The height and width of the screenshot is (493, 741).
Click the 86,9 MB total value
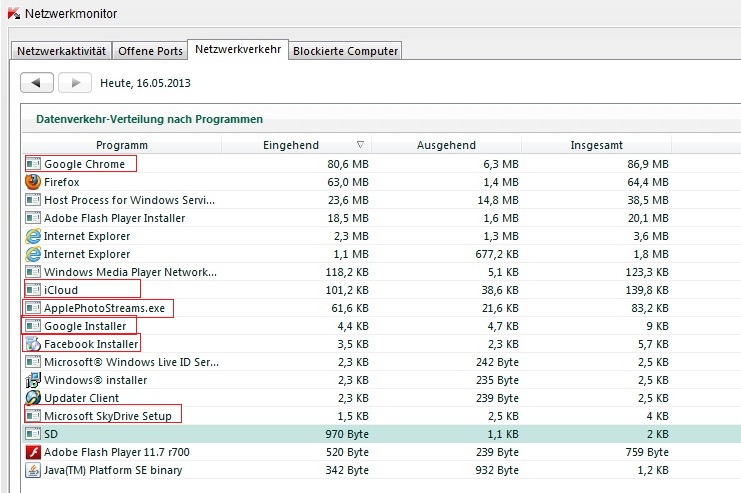[x=648, y=164]
